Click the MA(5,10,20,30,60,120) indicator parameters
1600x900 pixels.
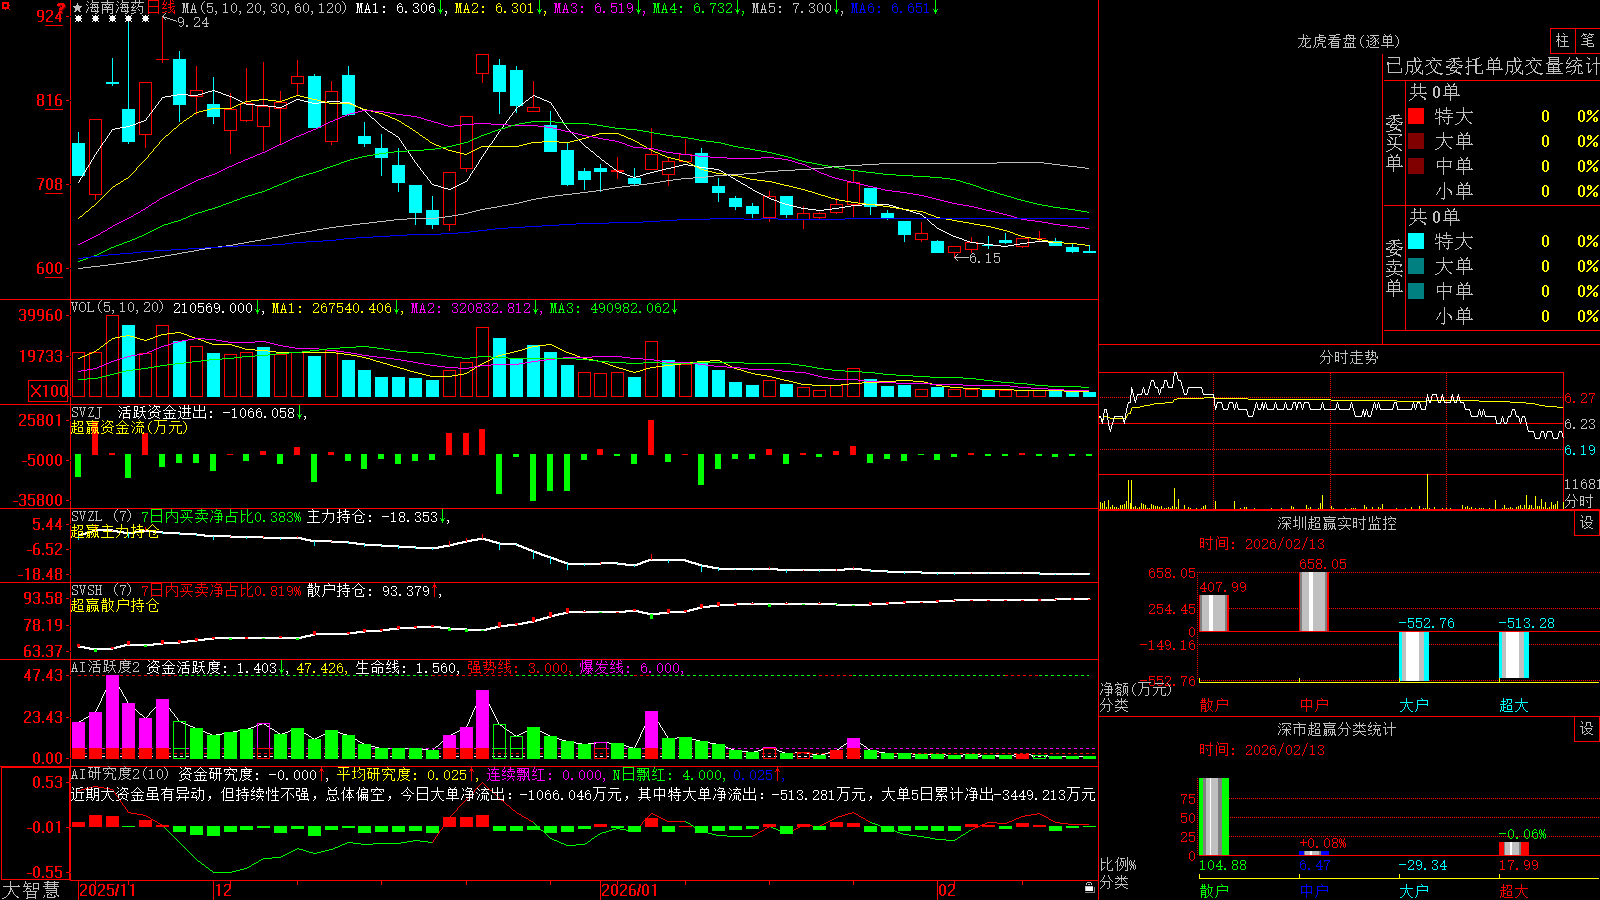tap(264, 8)
